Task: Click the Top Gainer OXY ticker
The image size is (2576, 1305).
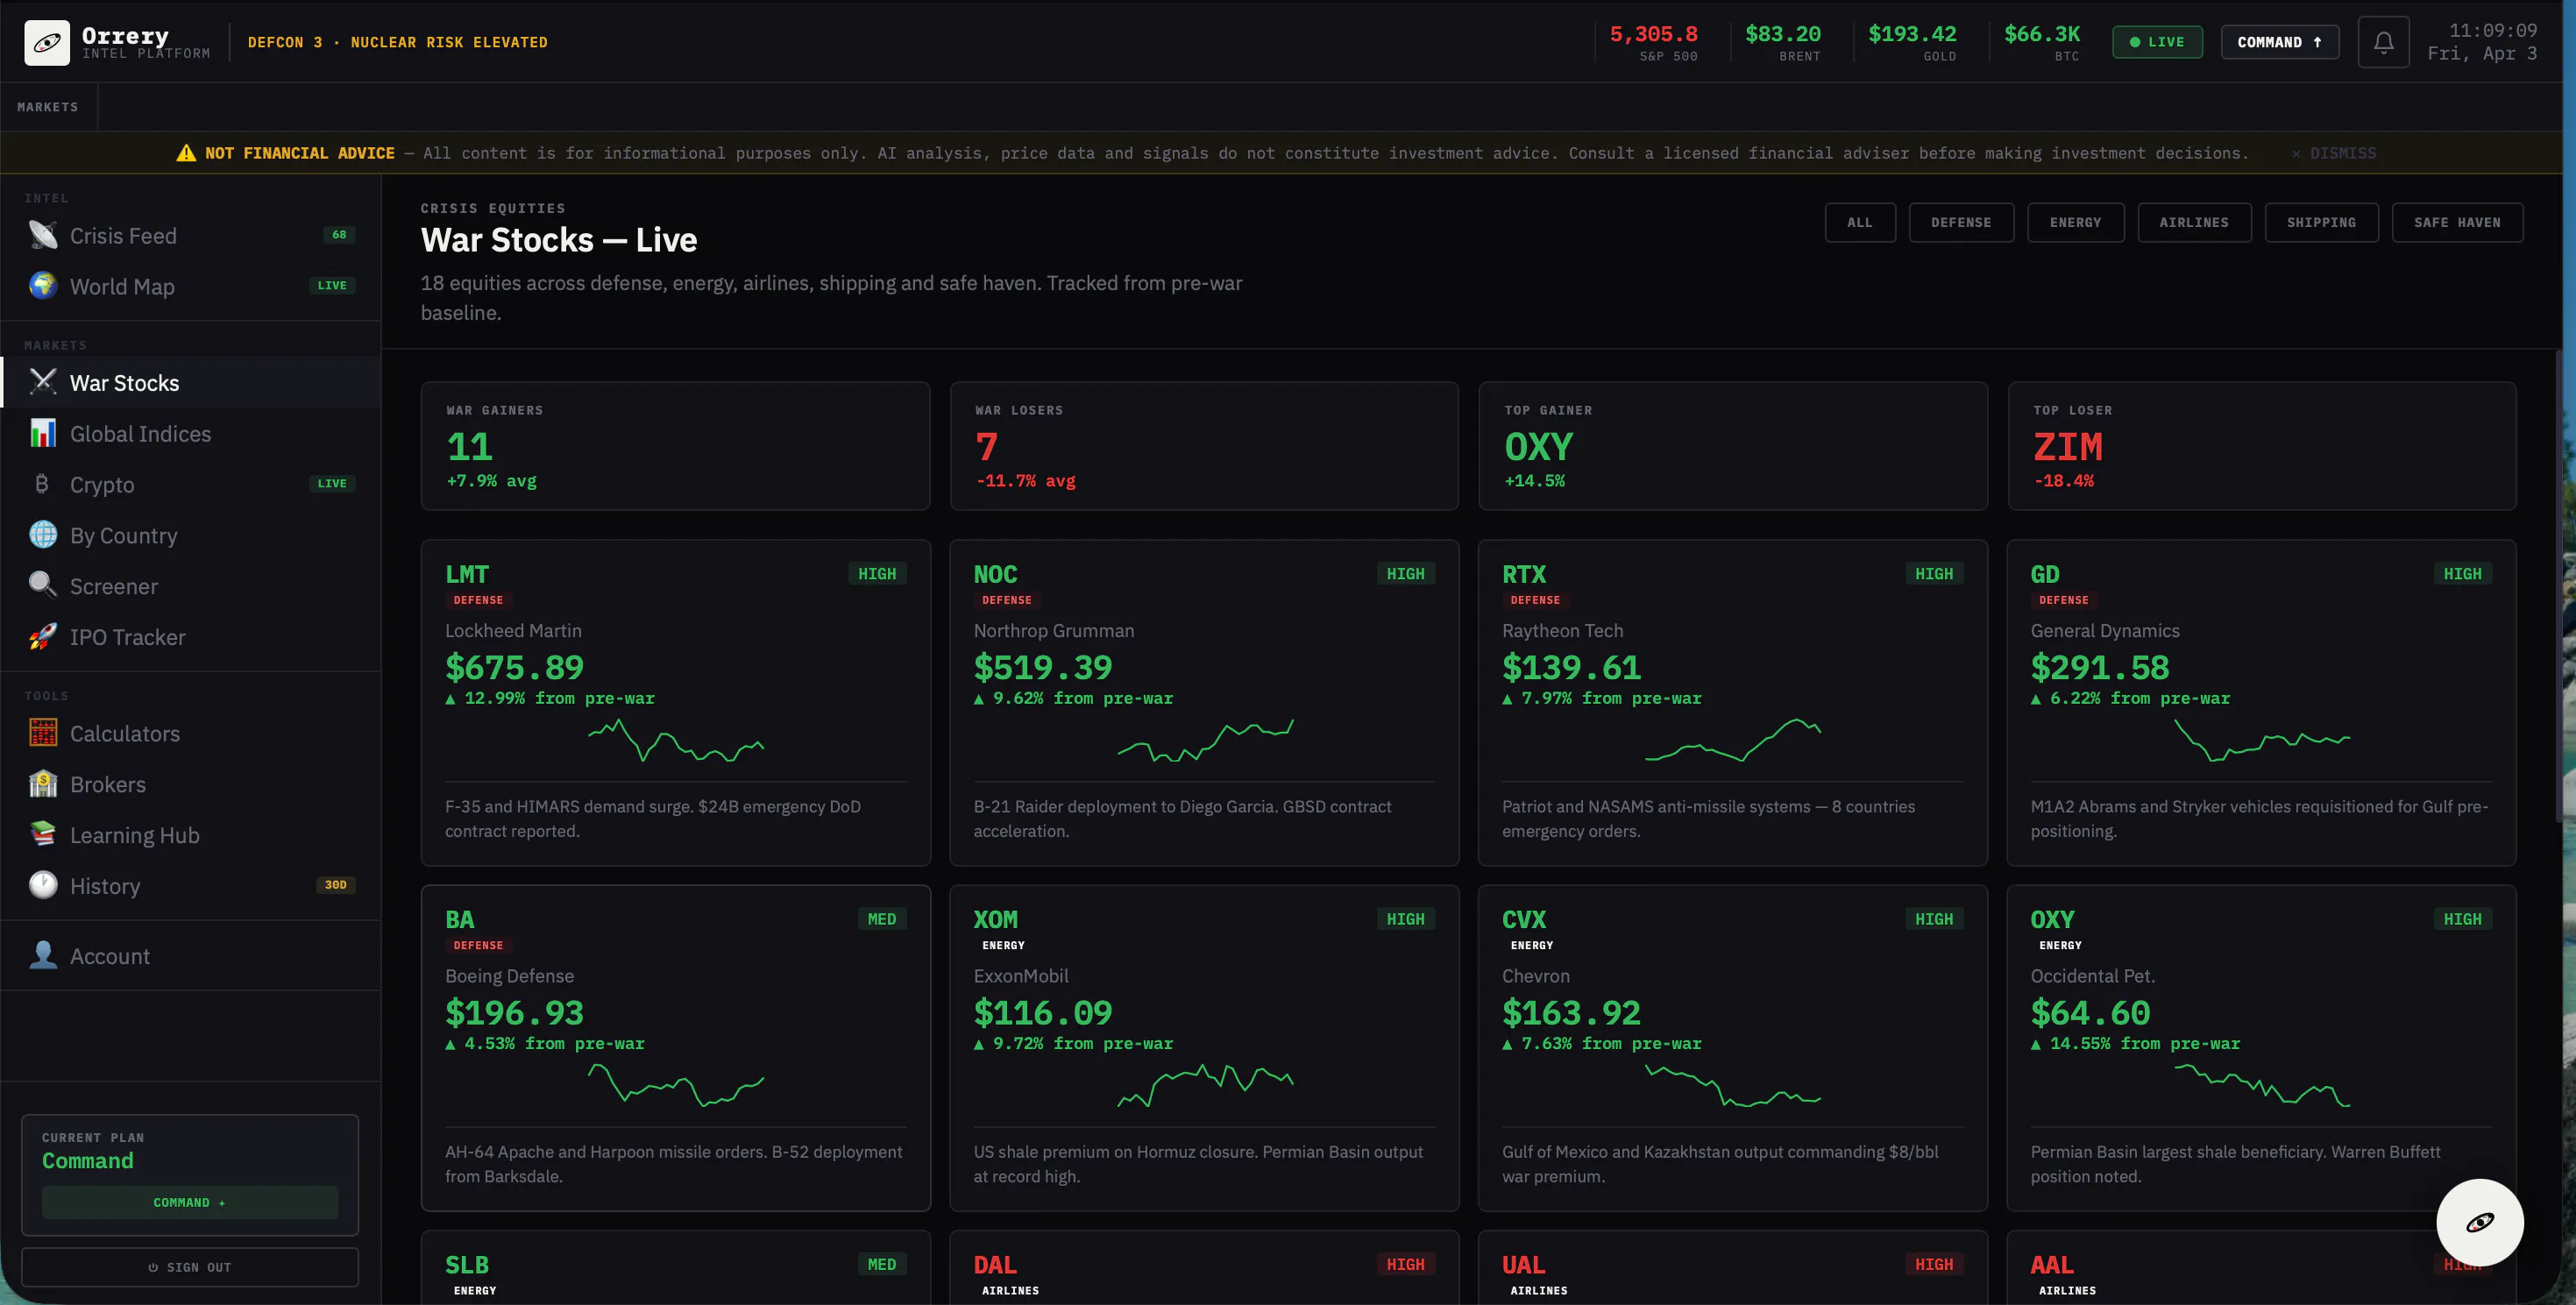Action: [1538, 447]
